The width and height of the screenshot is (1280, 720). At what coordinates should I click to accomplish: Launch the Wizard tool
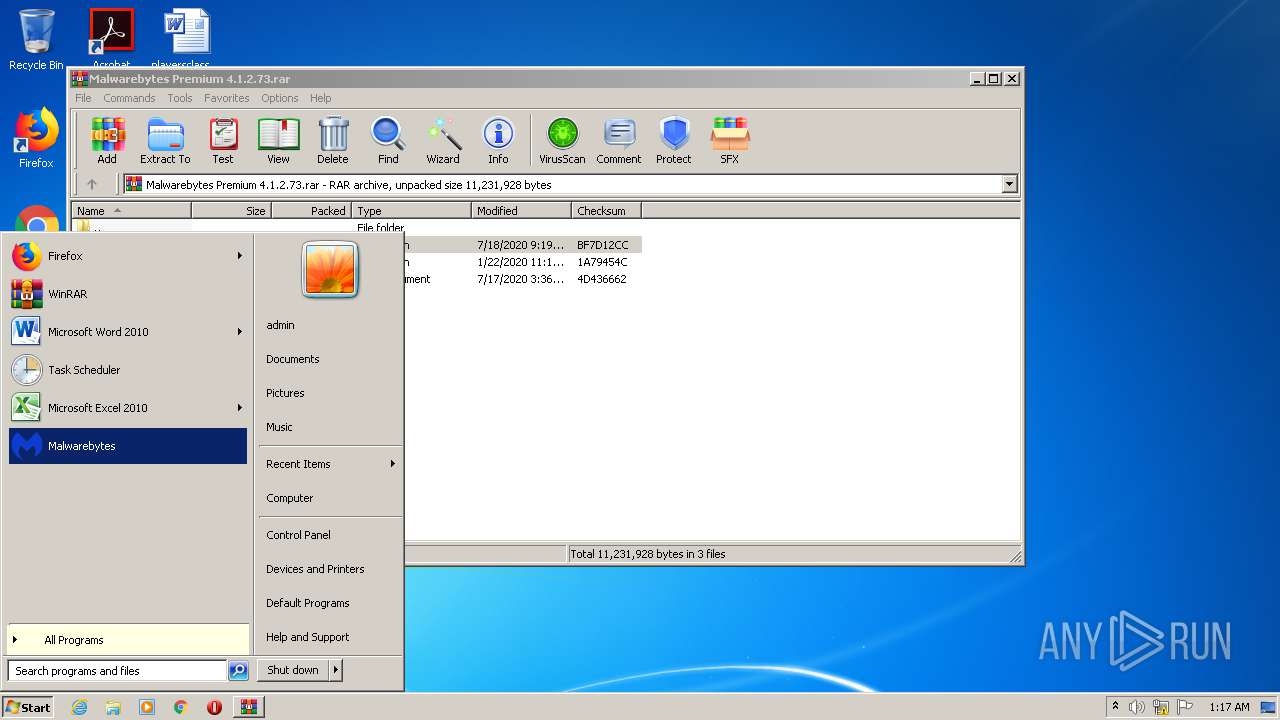point(443,140)
